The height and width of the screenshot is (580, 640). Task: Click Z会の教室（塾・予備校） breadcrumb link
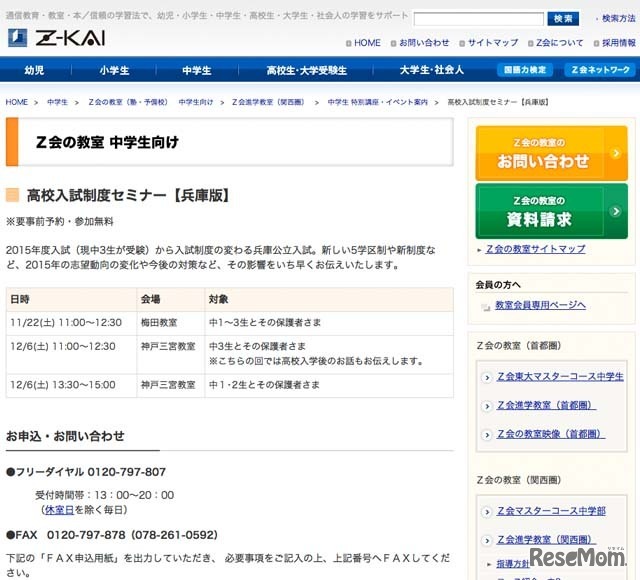[x=128, y=102]
